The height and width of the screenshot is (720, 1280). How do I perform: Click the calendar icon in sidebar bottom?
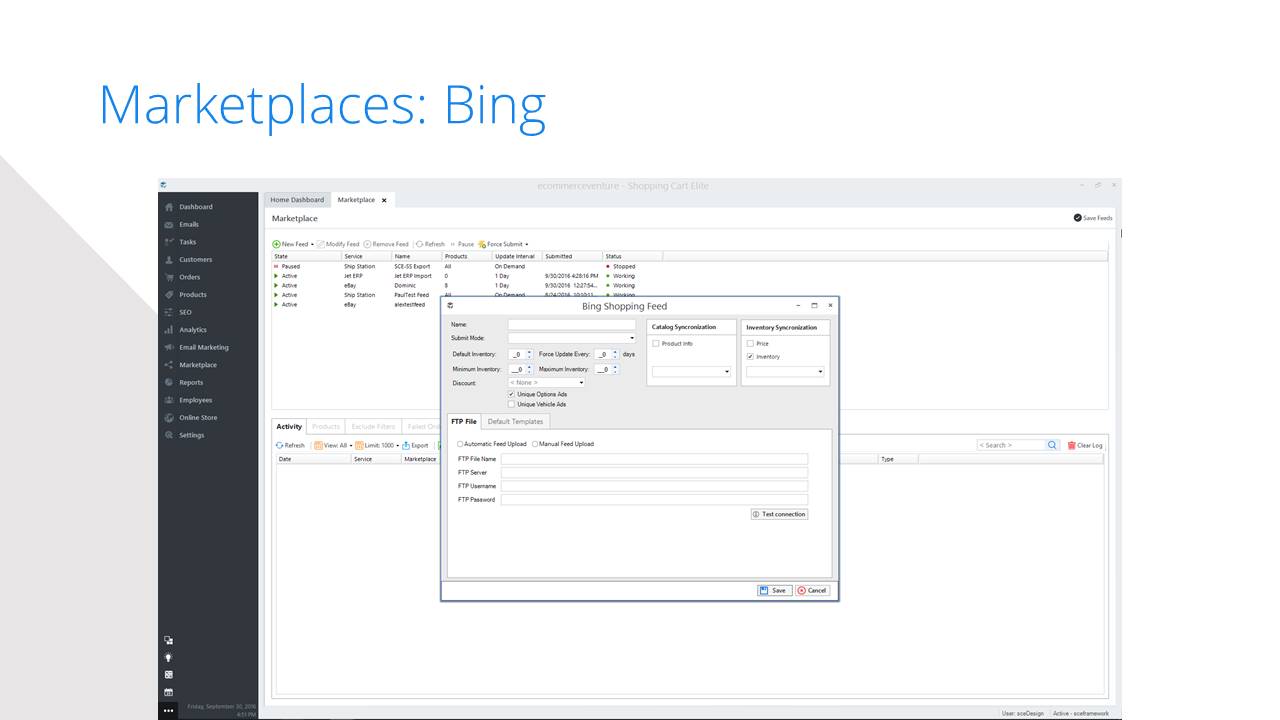(x=169, y=692)
